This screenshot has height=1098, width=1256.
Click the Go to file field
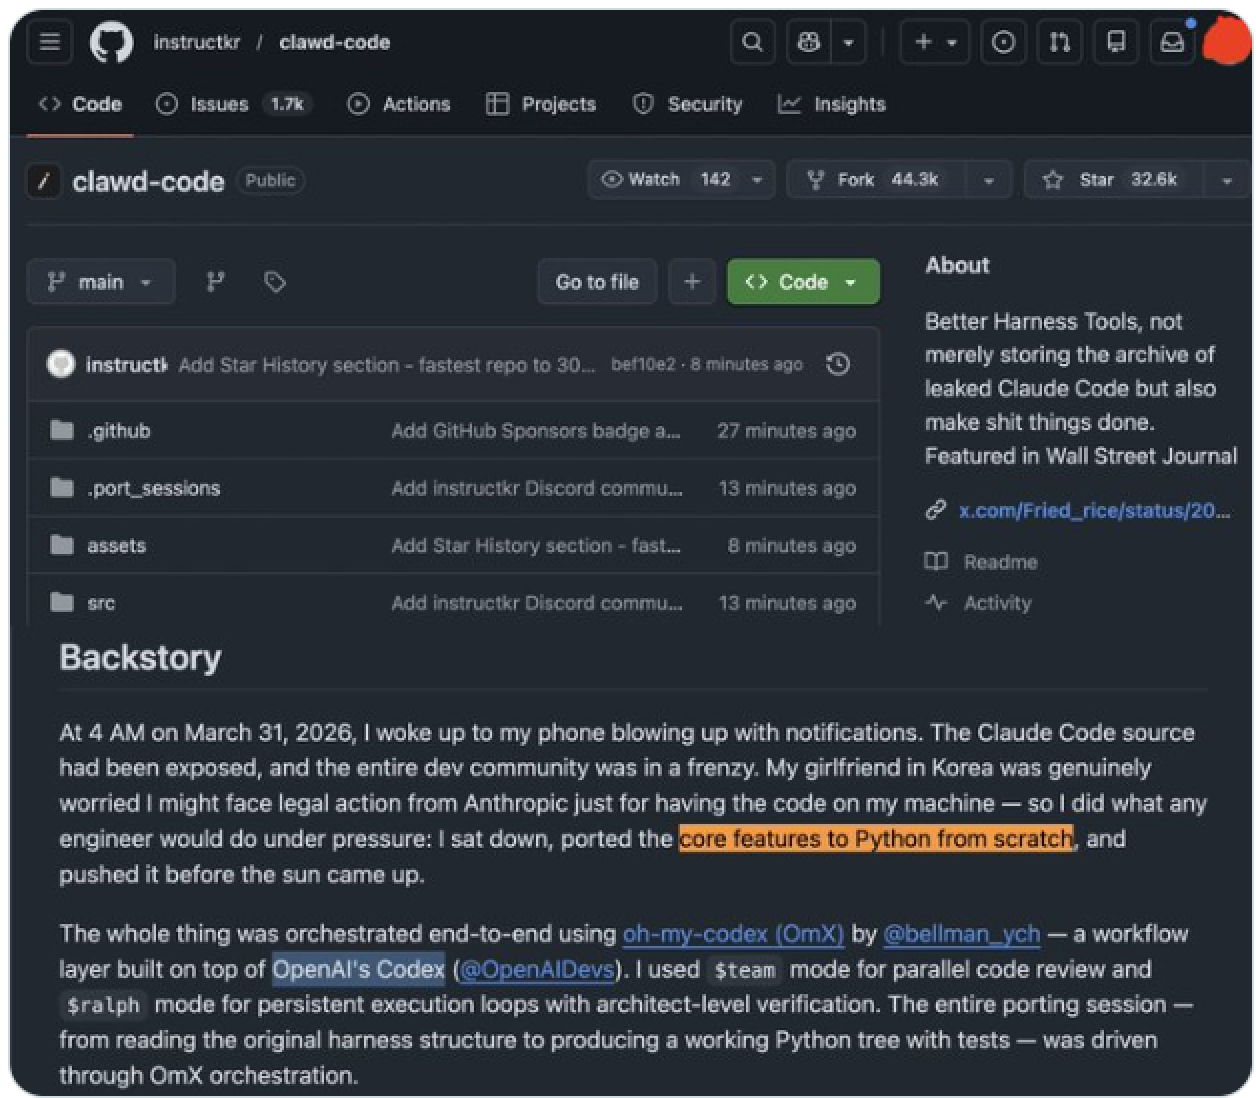coord(597,282)
